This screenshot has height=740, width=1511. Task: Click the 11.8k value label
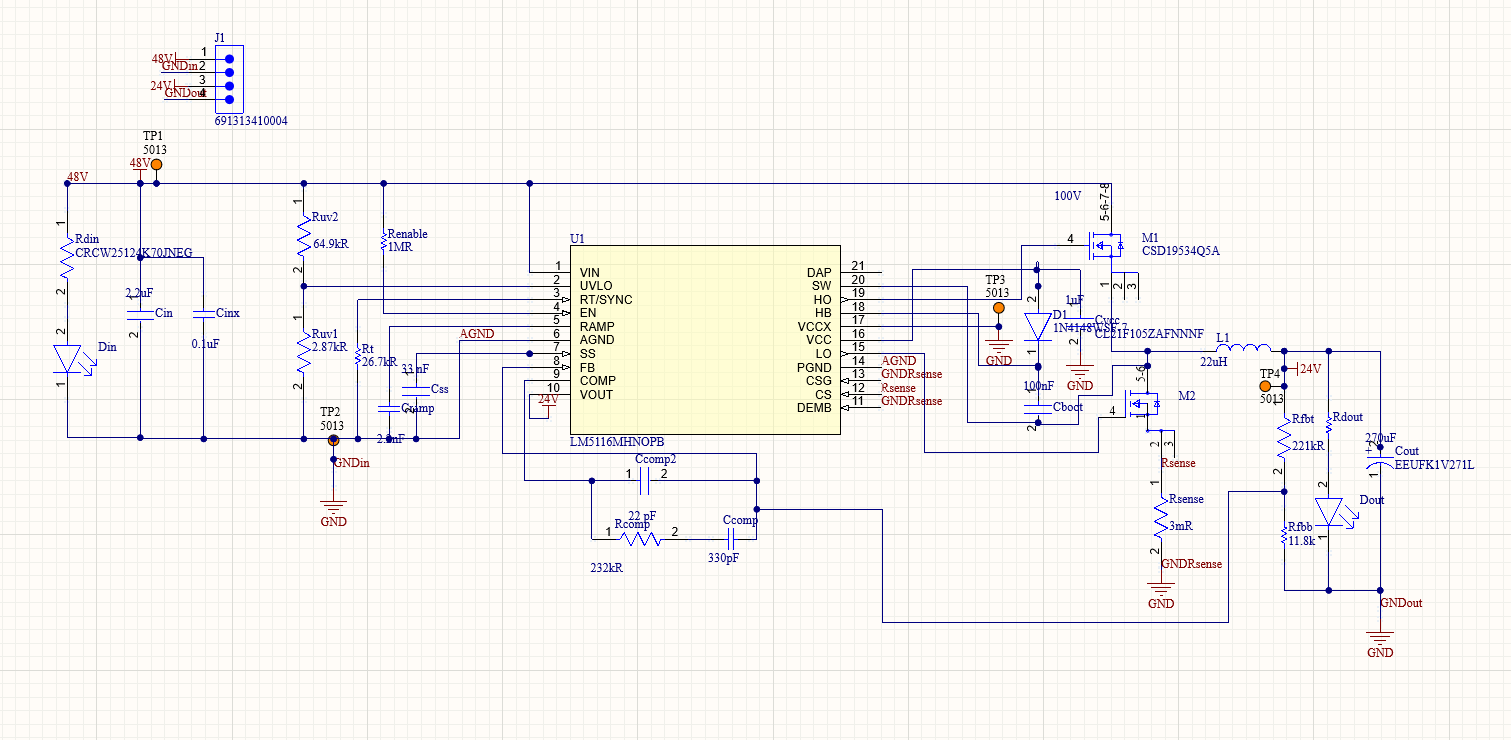pos(1303,540)
